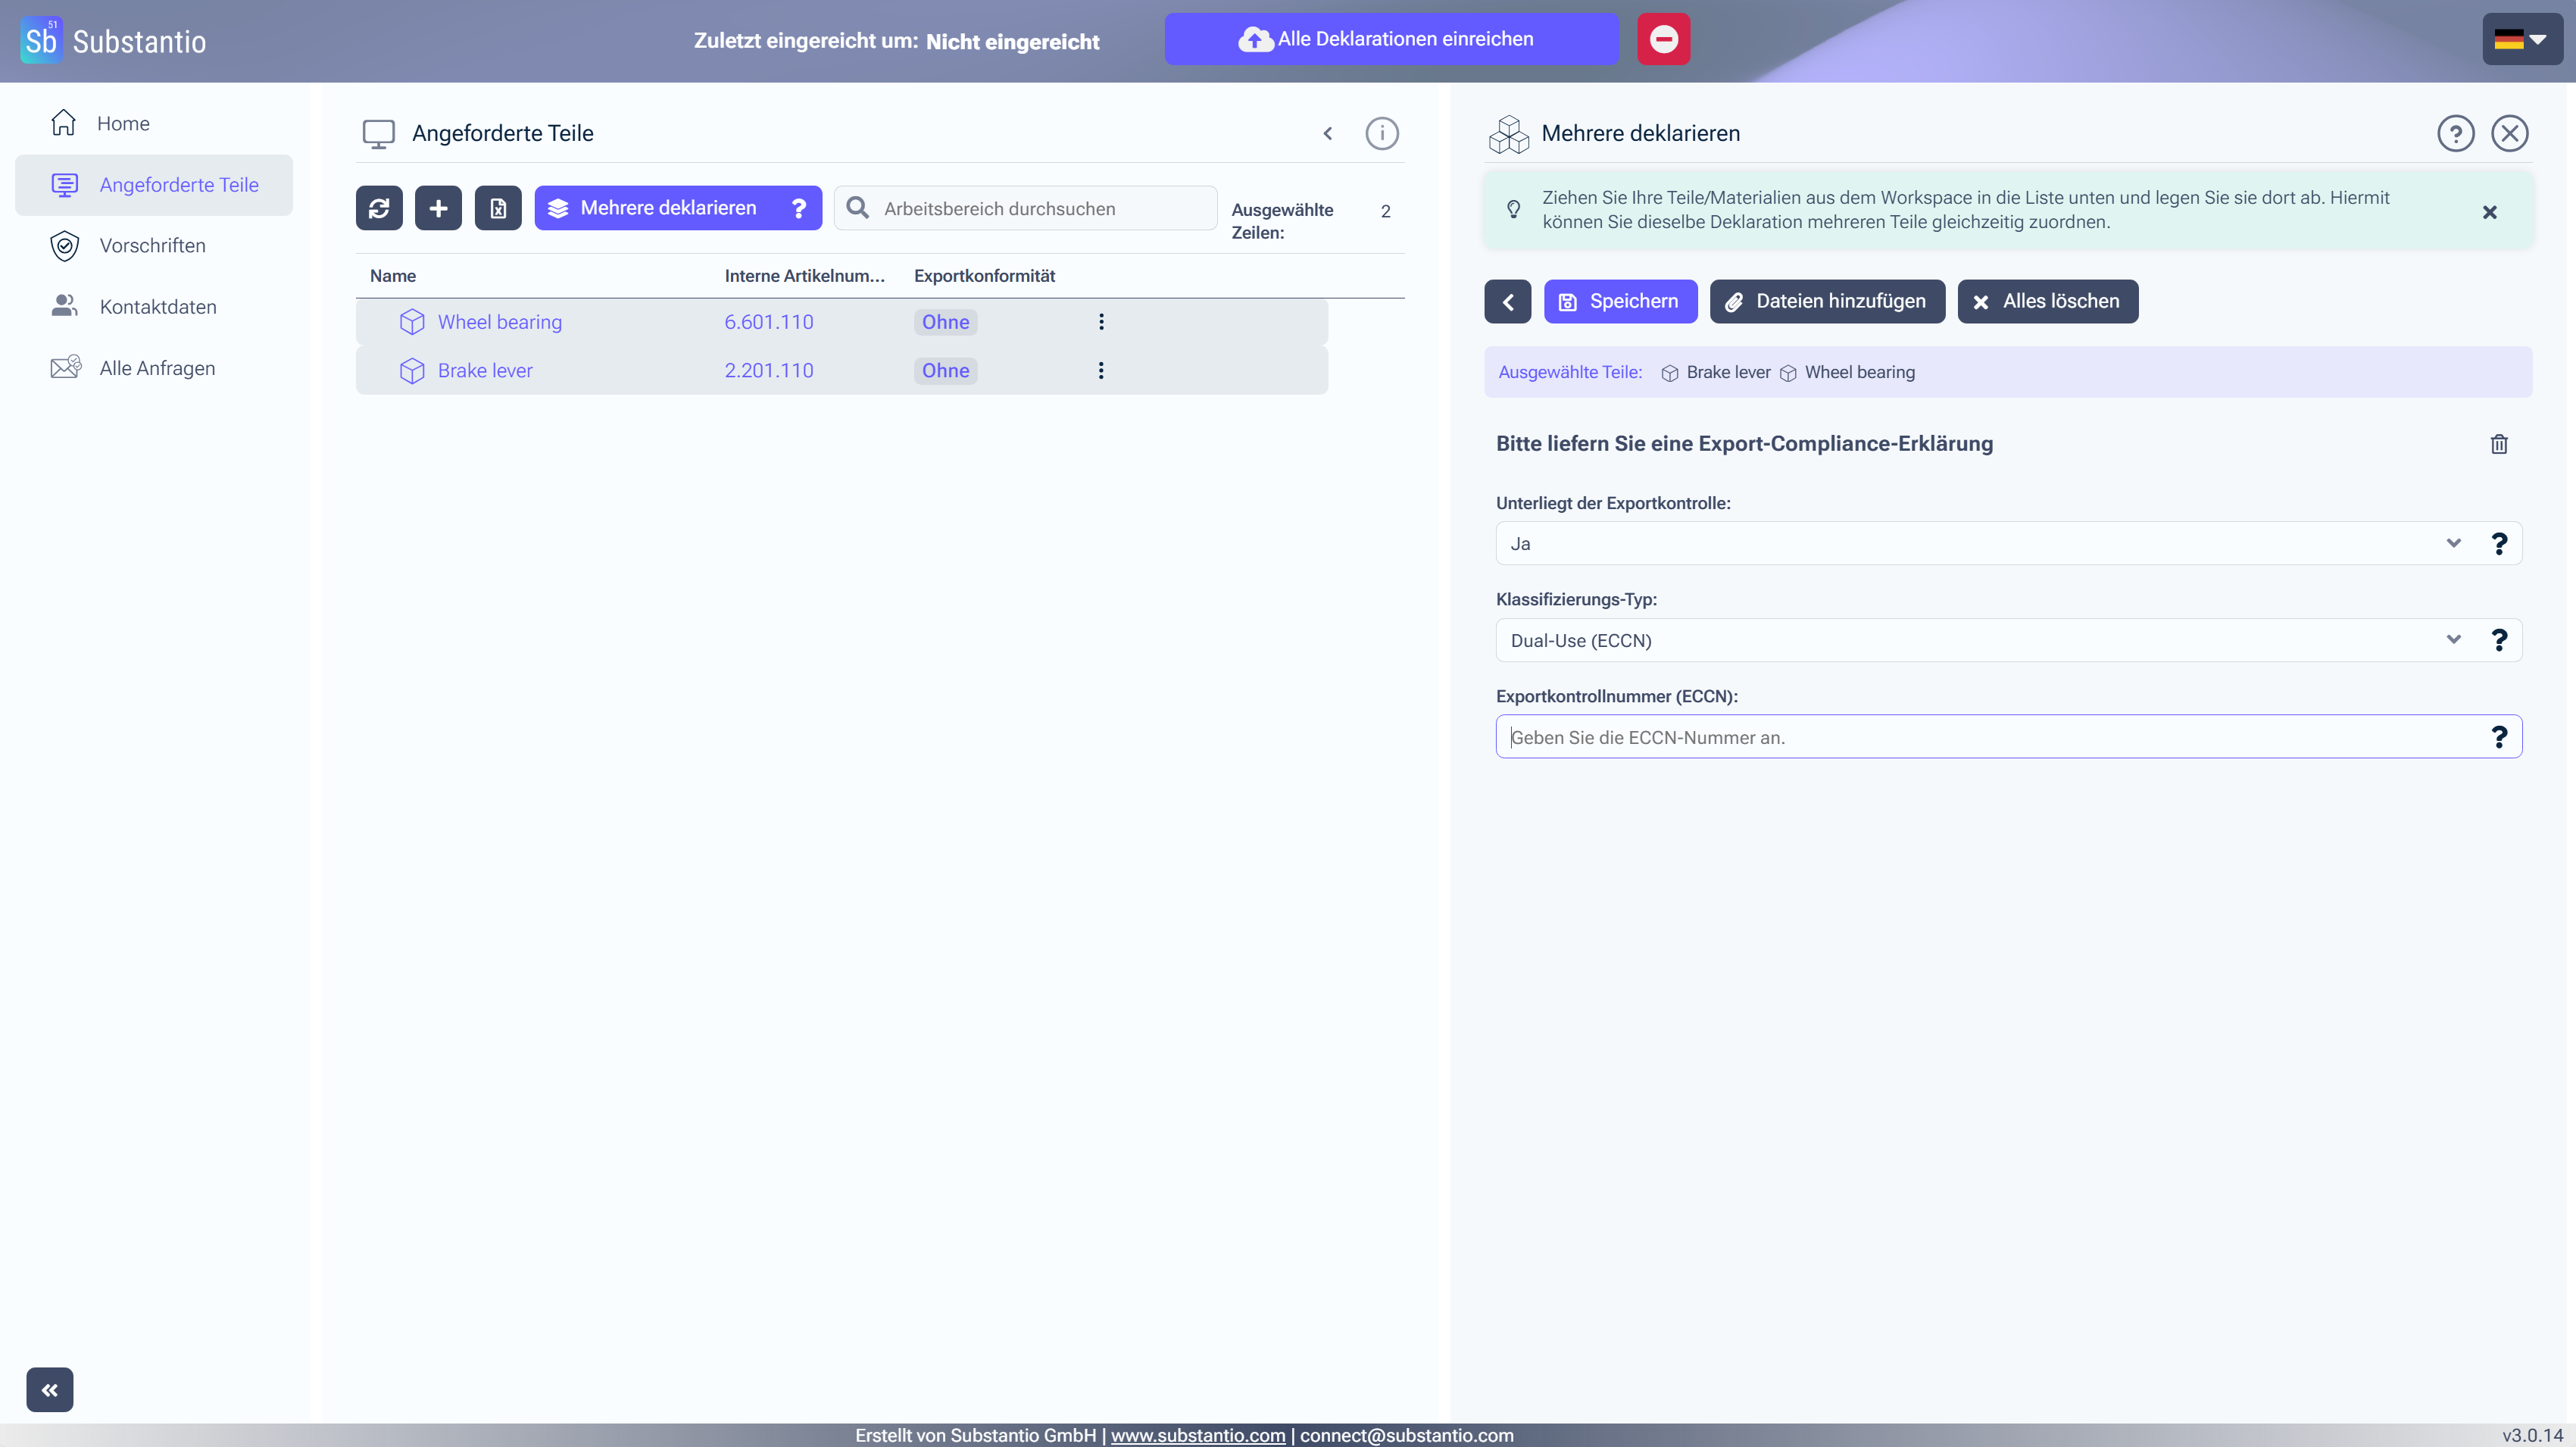Click into the ECCN number input field
The image size is (2576, 1447).
tap(1990, 737)
